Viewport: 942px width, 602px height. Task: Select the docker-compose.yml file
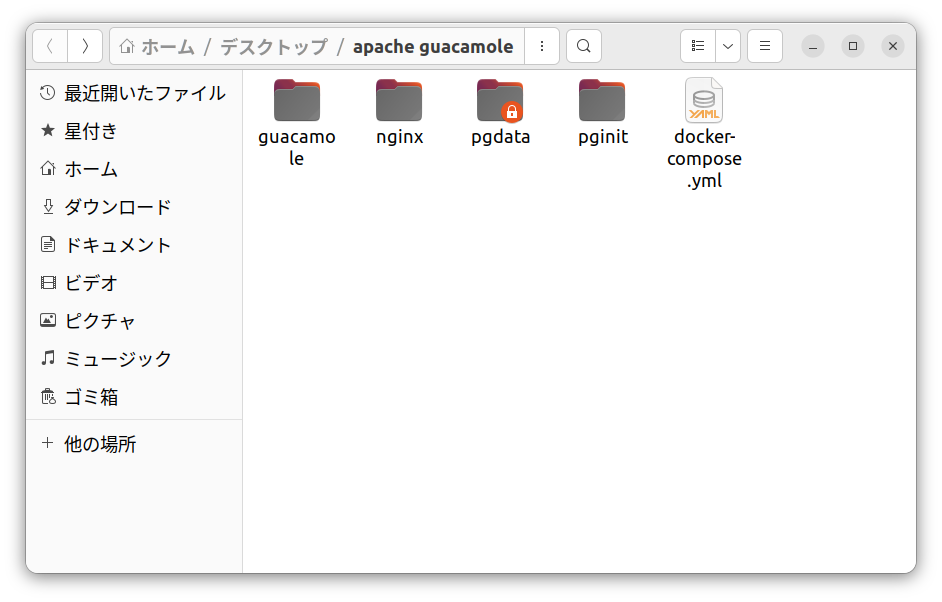704,100
